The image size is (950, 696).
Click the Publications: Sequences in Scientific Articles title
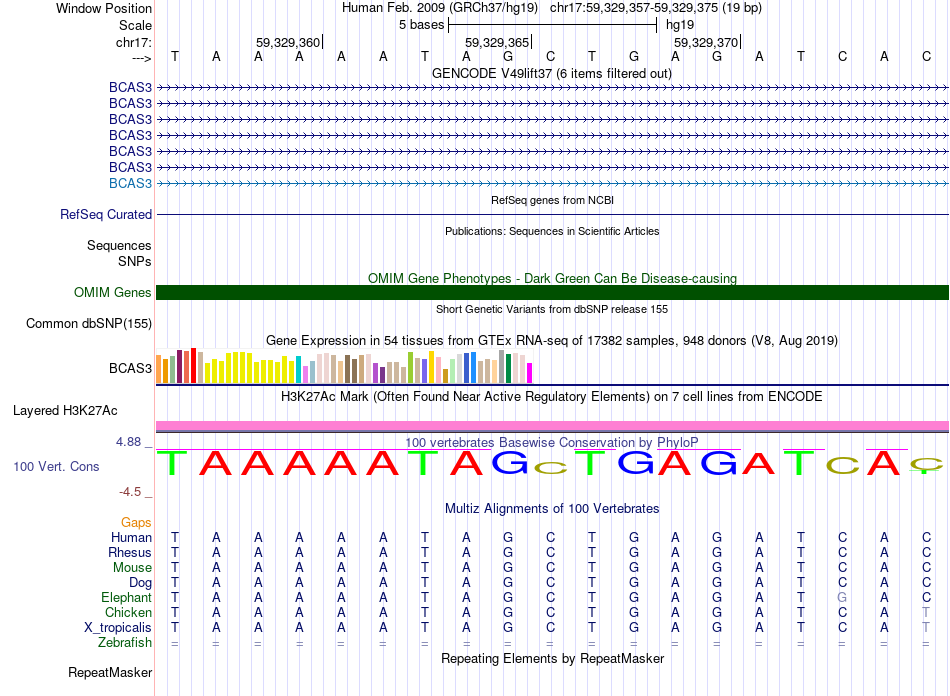pyautogui.click(x=552, y=231)
